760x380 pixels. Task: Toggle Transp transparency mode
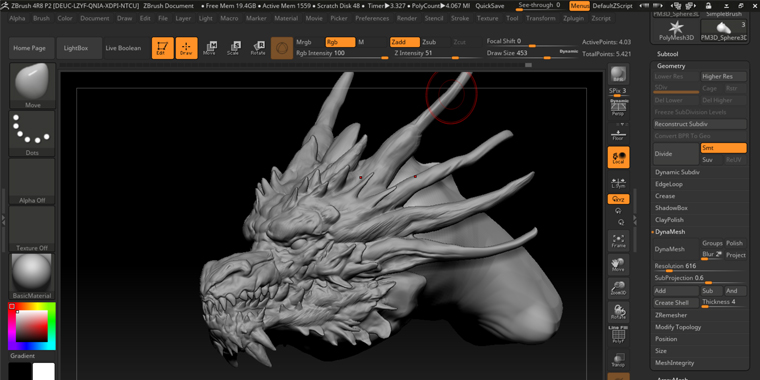(618, 359)
